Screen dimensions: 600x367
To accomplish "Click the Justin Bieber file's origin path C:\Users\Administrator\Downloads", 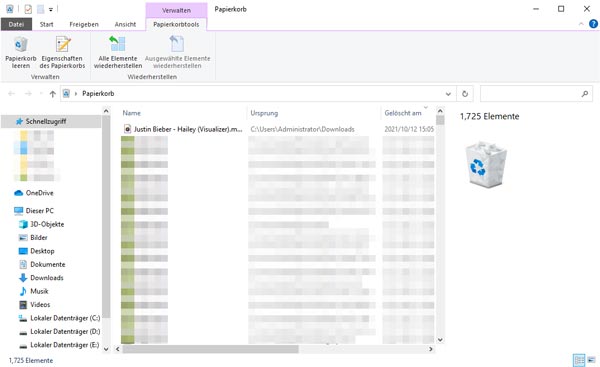I will tap(302, 129).
